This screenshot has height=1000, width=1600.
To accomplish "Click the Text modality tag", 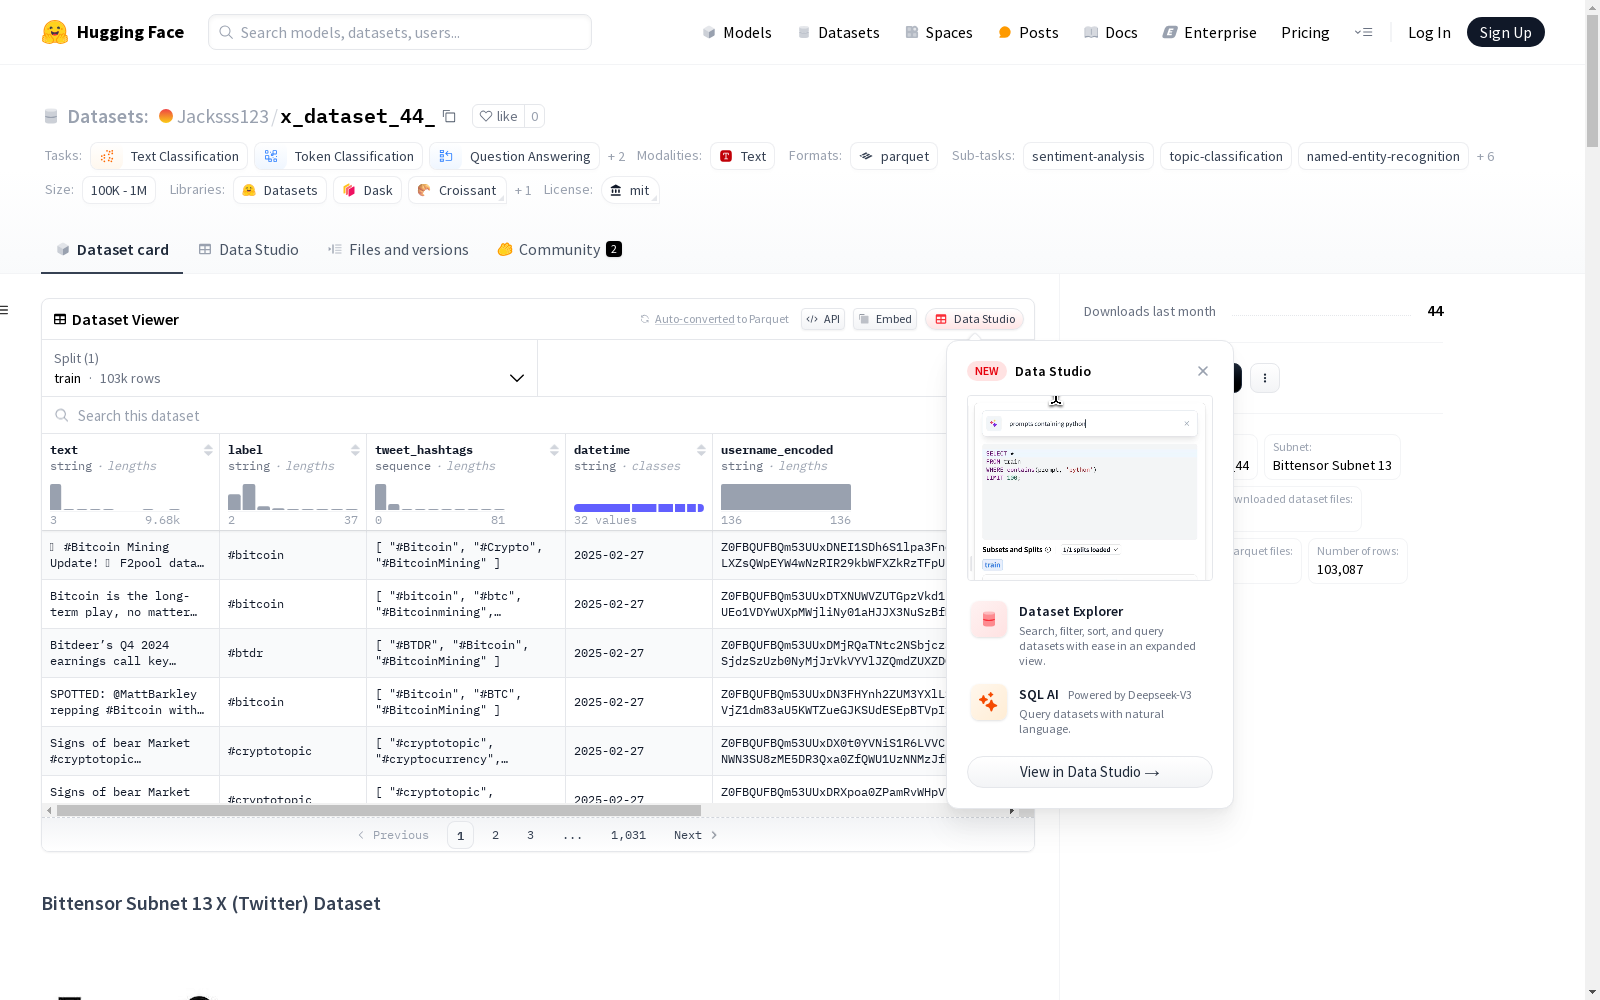I will click(x=743, y=156).
